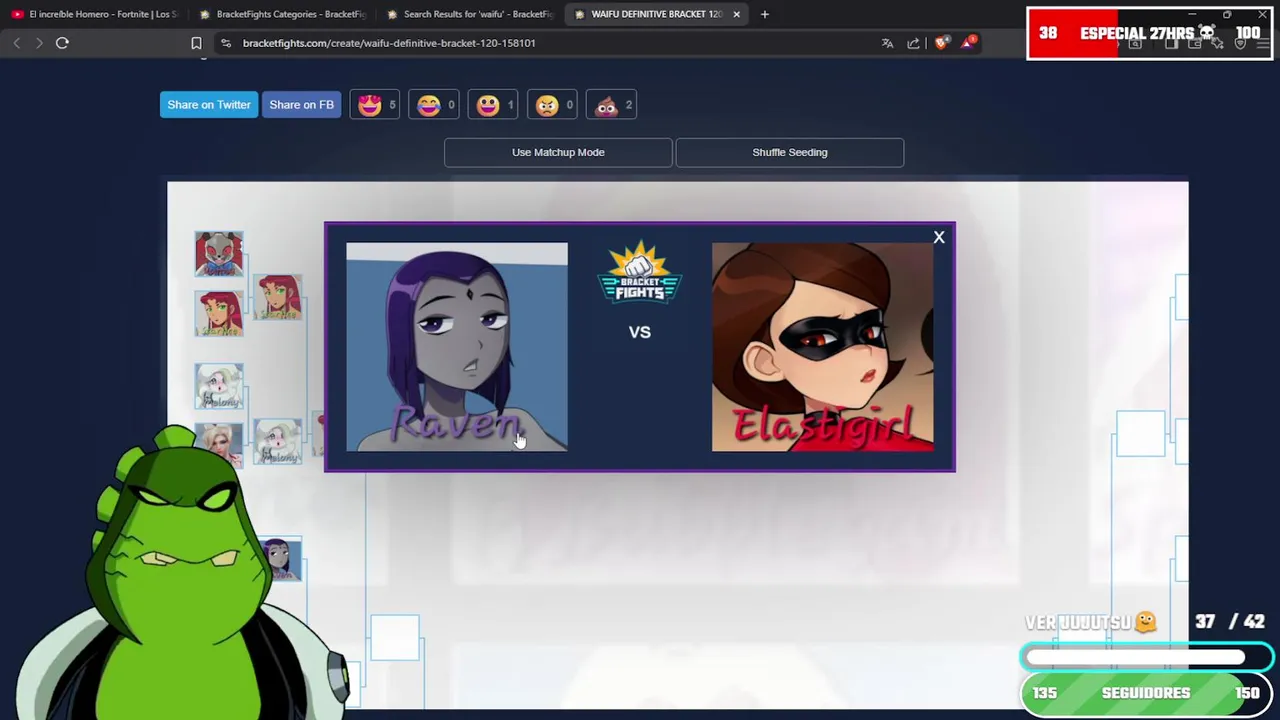This screenshot has height=720, width=1280.
Task: Click the address bar URL
Action: [389, 43]
